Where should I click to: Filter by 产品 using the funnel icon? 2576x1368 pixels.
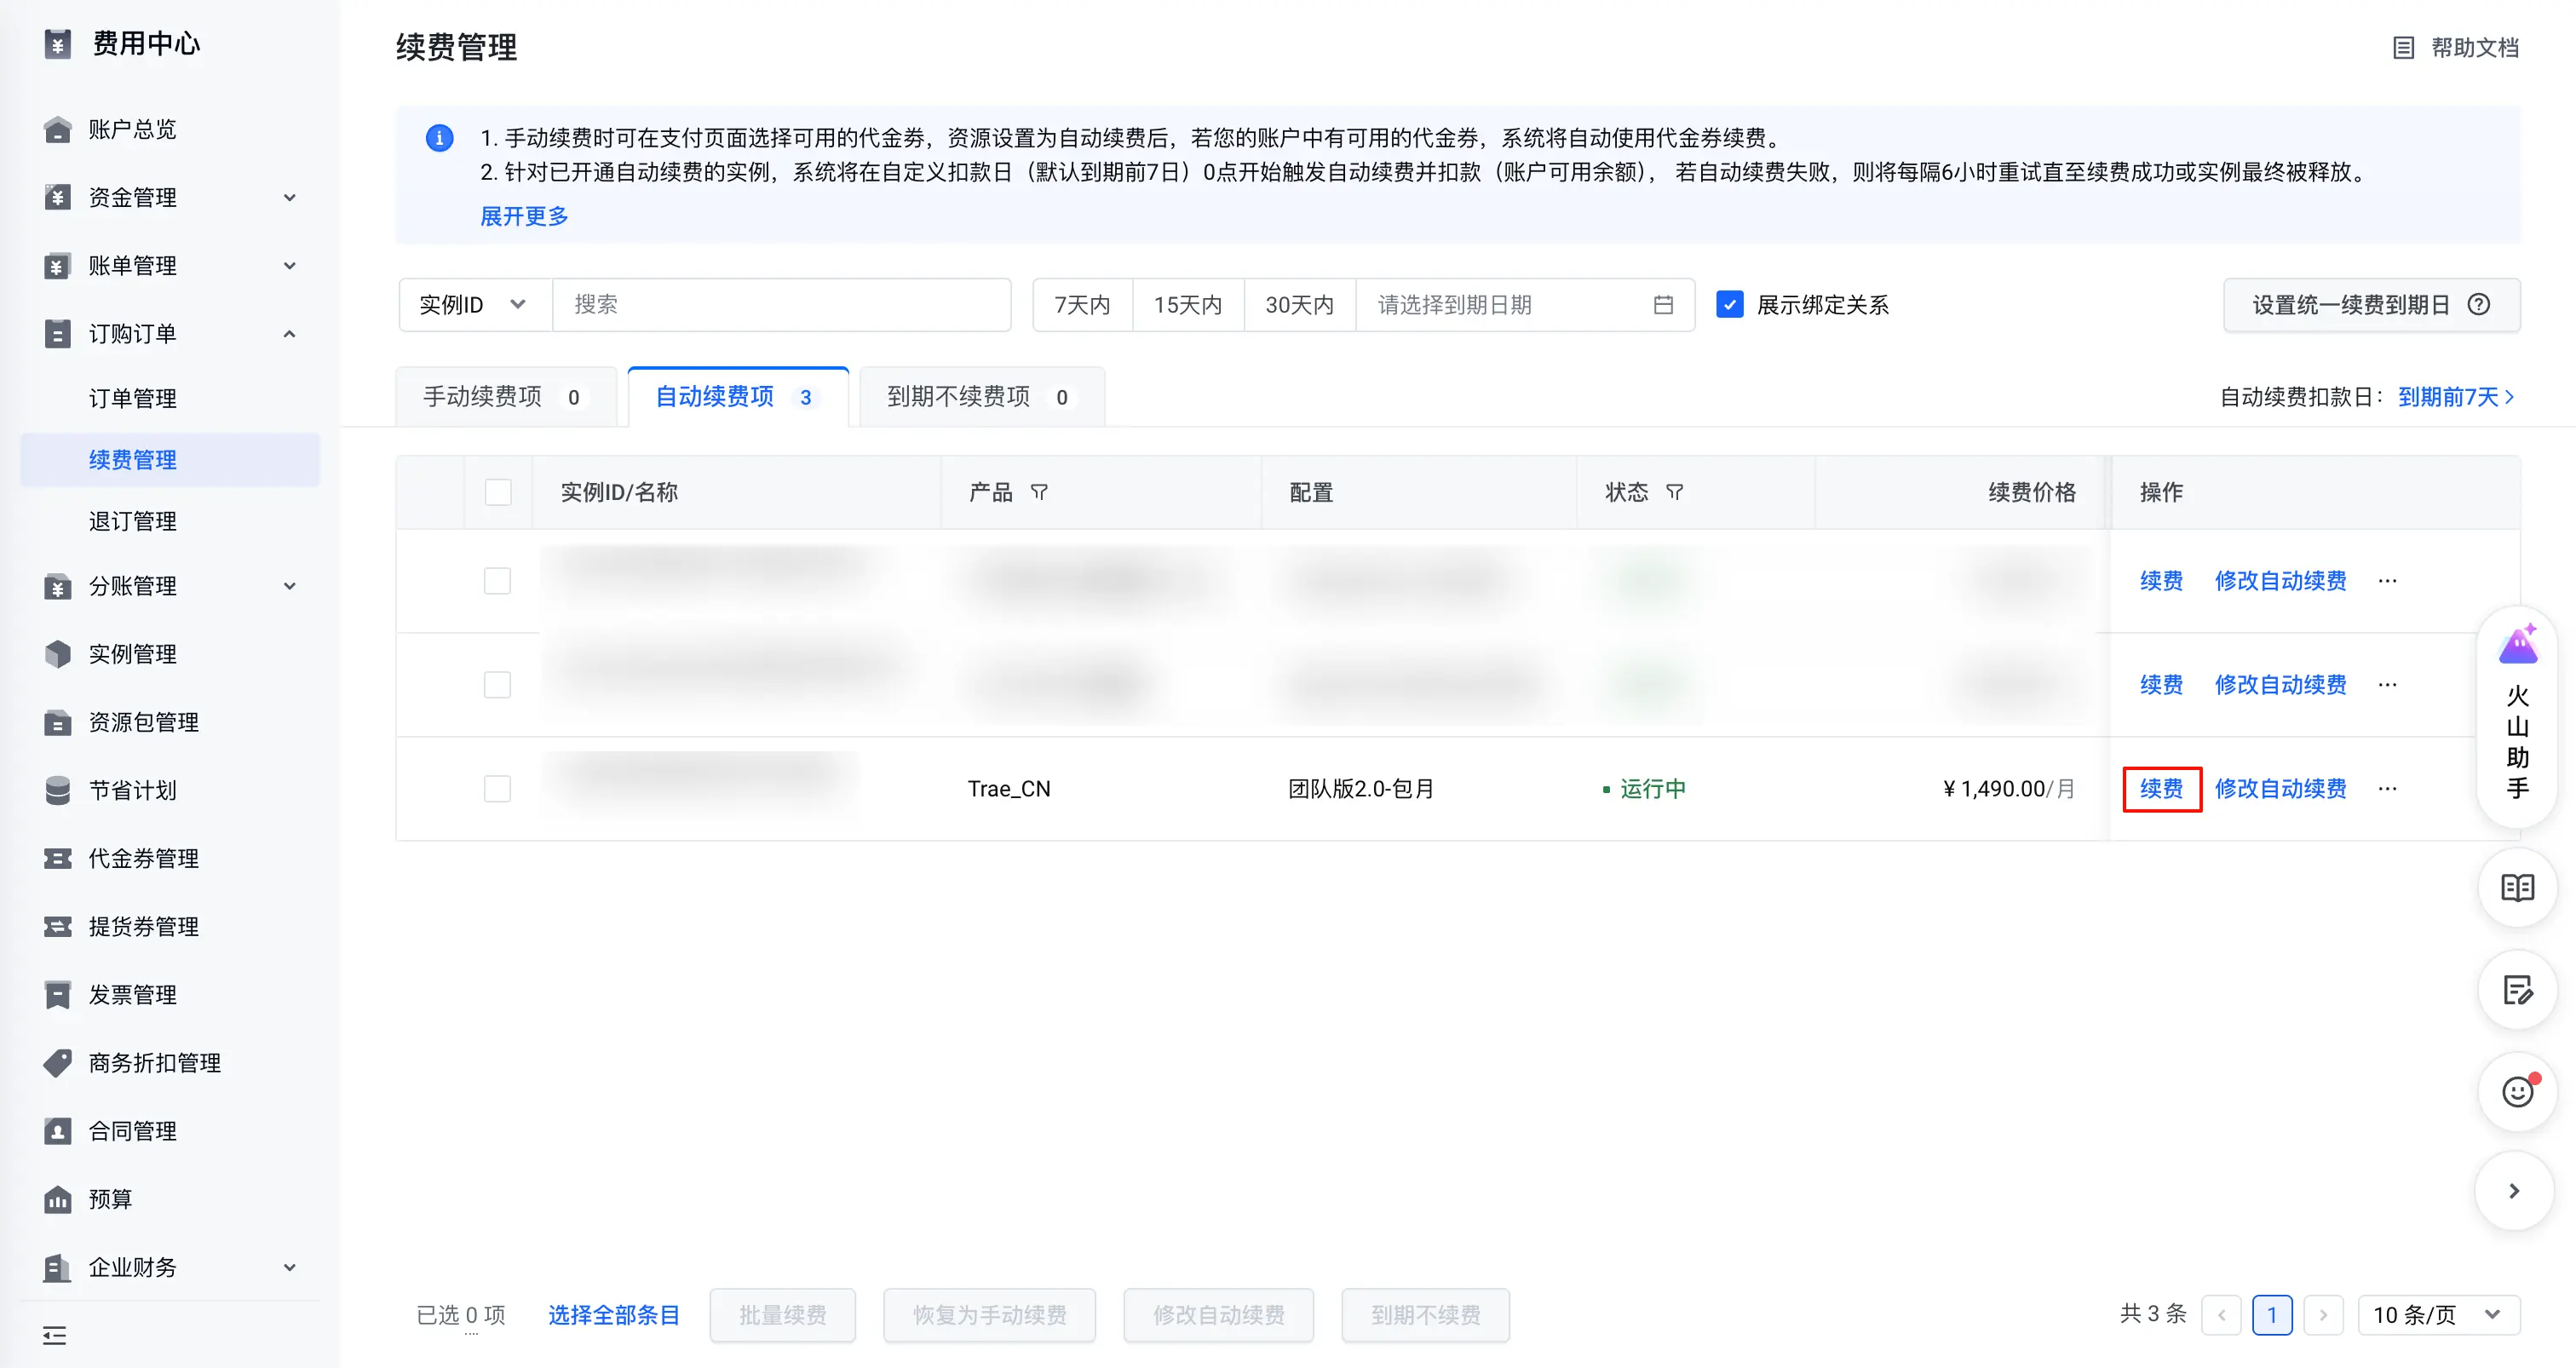(x=1039, y=492)
